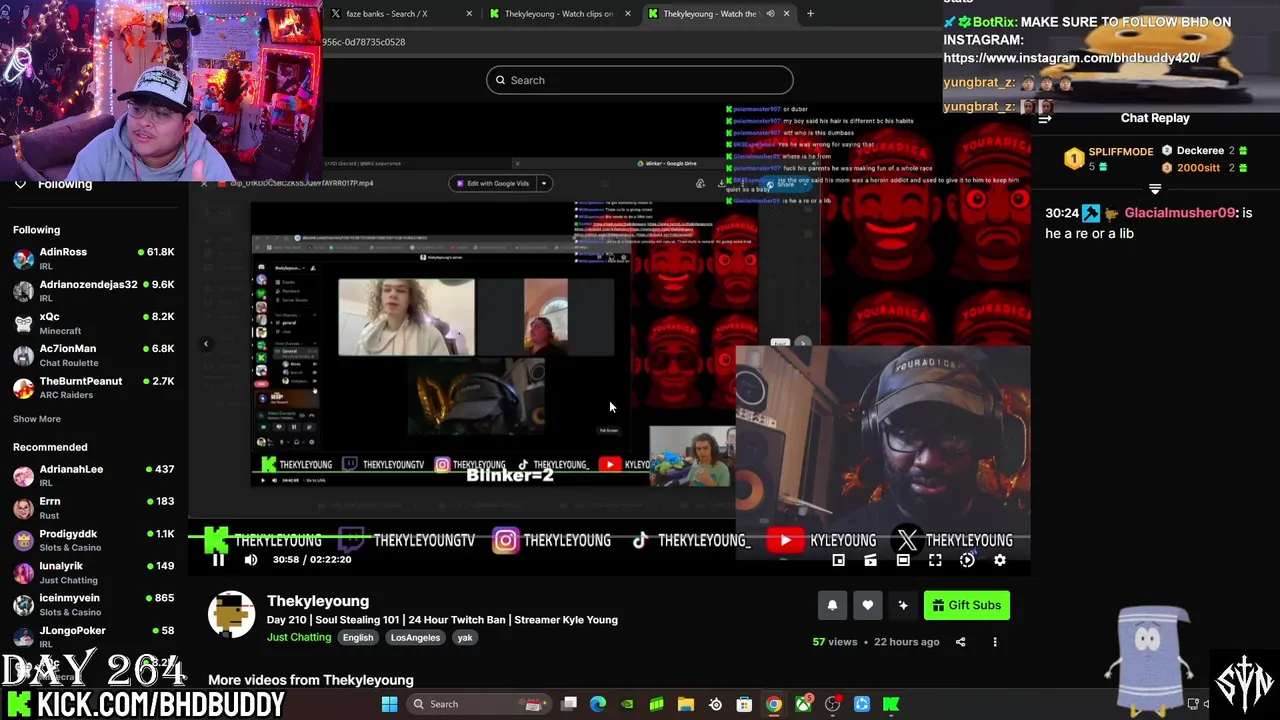Toggle theater mode on the player
This screenshot has width=1280, height=720.
(x=903, y=560)
